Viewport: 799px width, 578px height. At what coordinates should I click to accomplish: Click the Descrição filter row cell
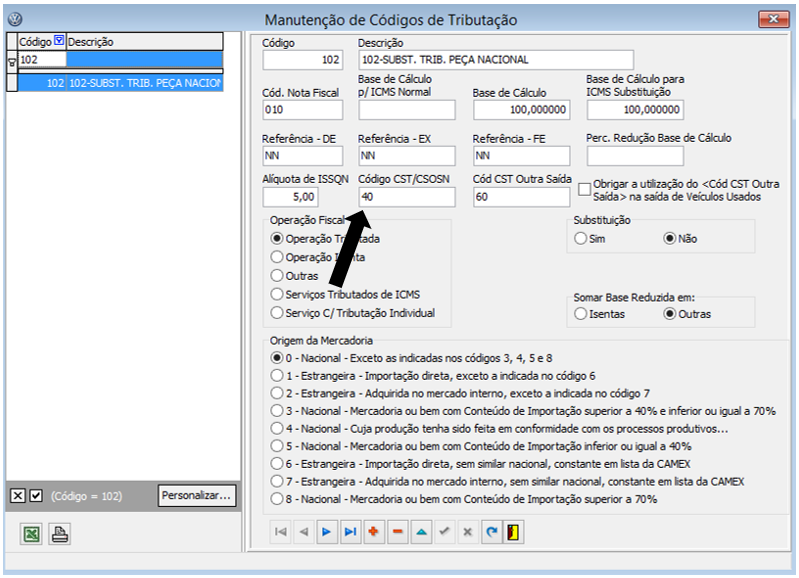(145, 60)
